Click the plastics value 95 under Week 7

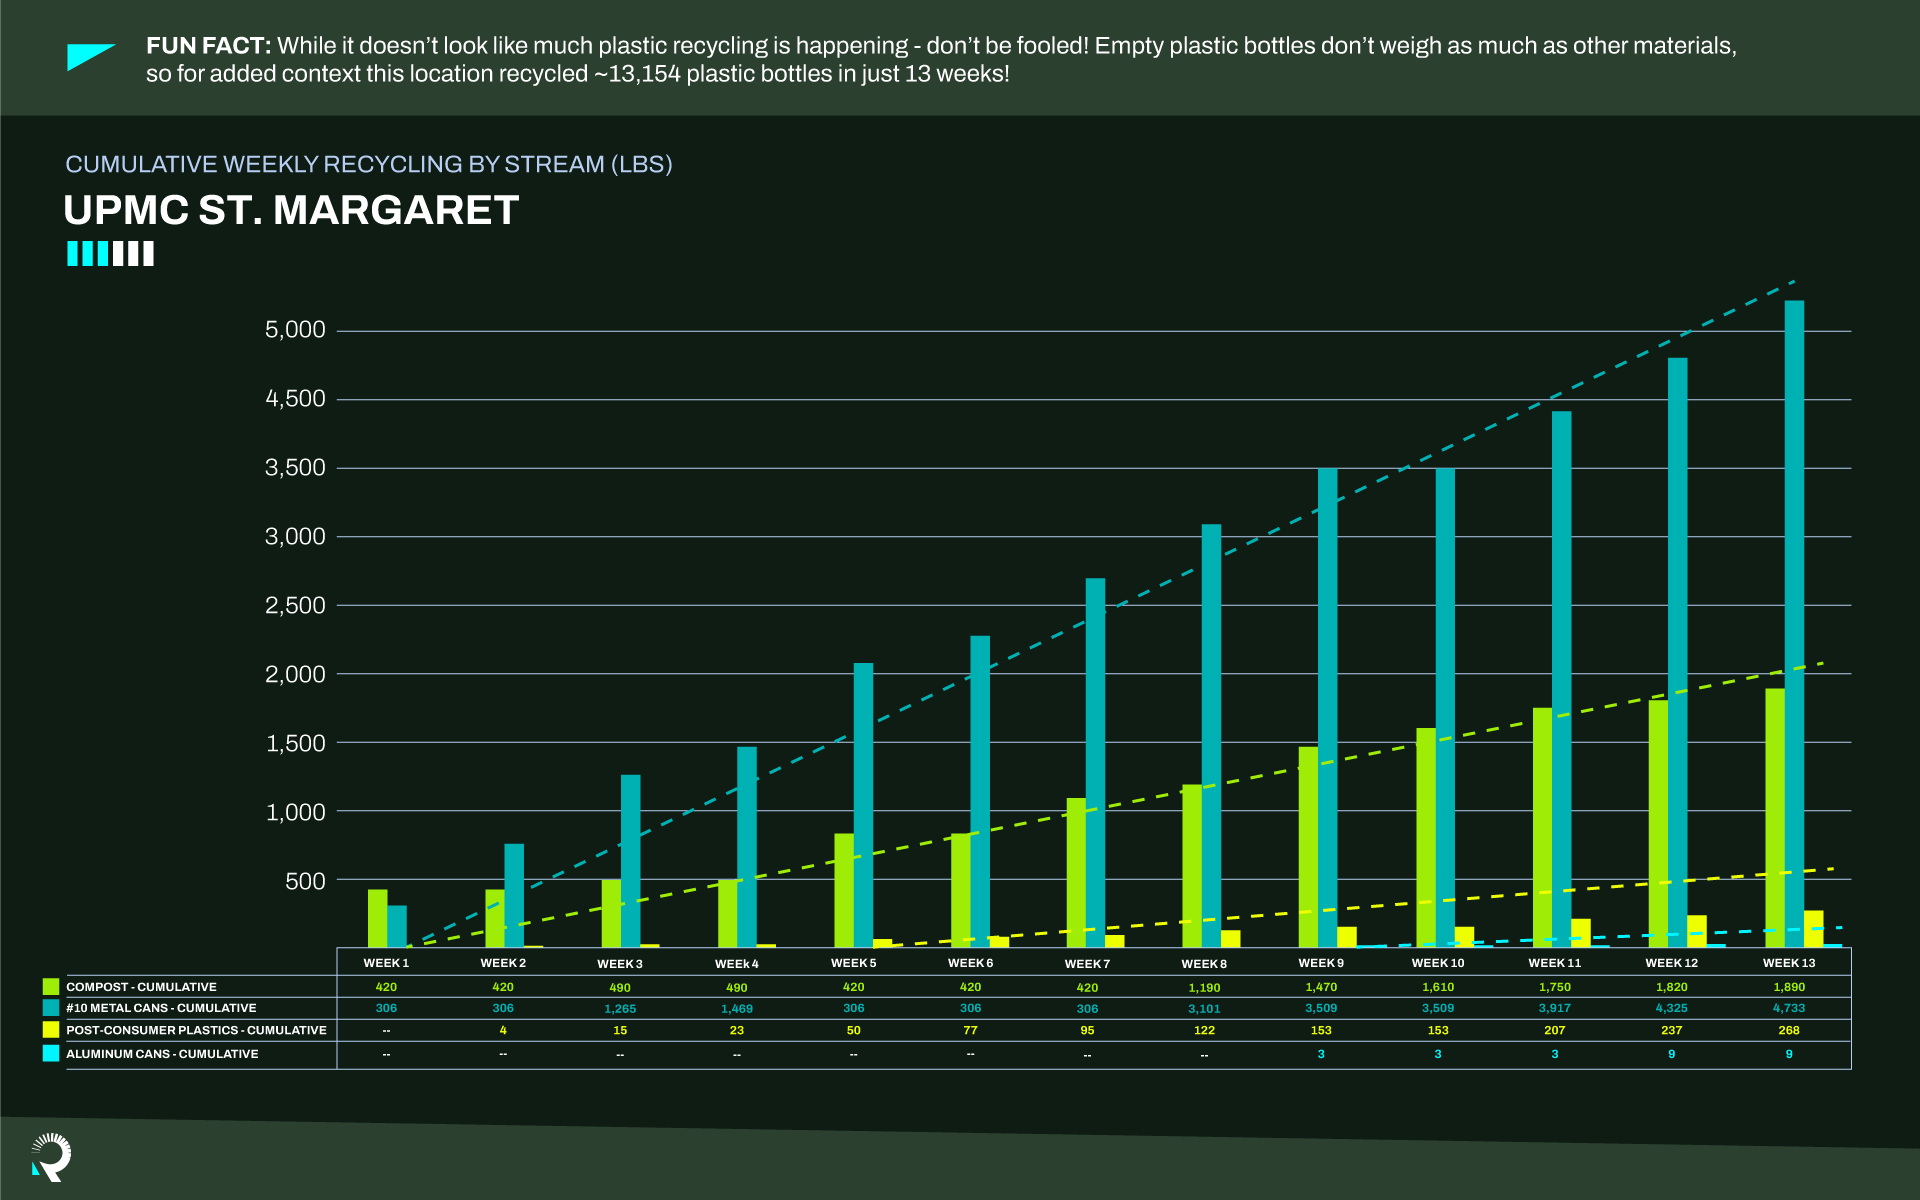tap(1087, 1030)
